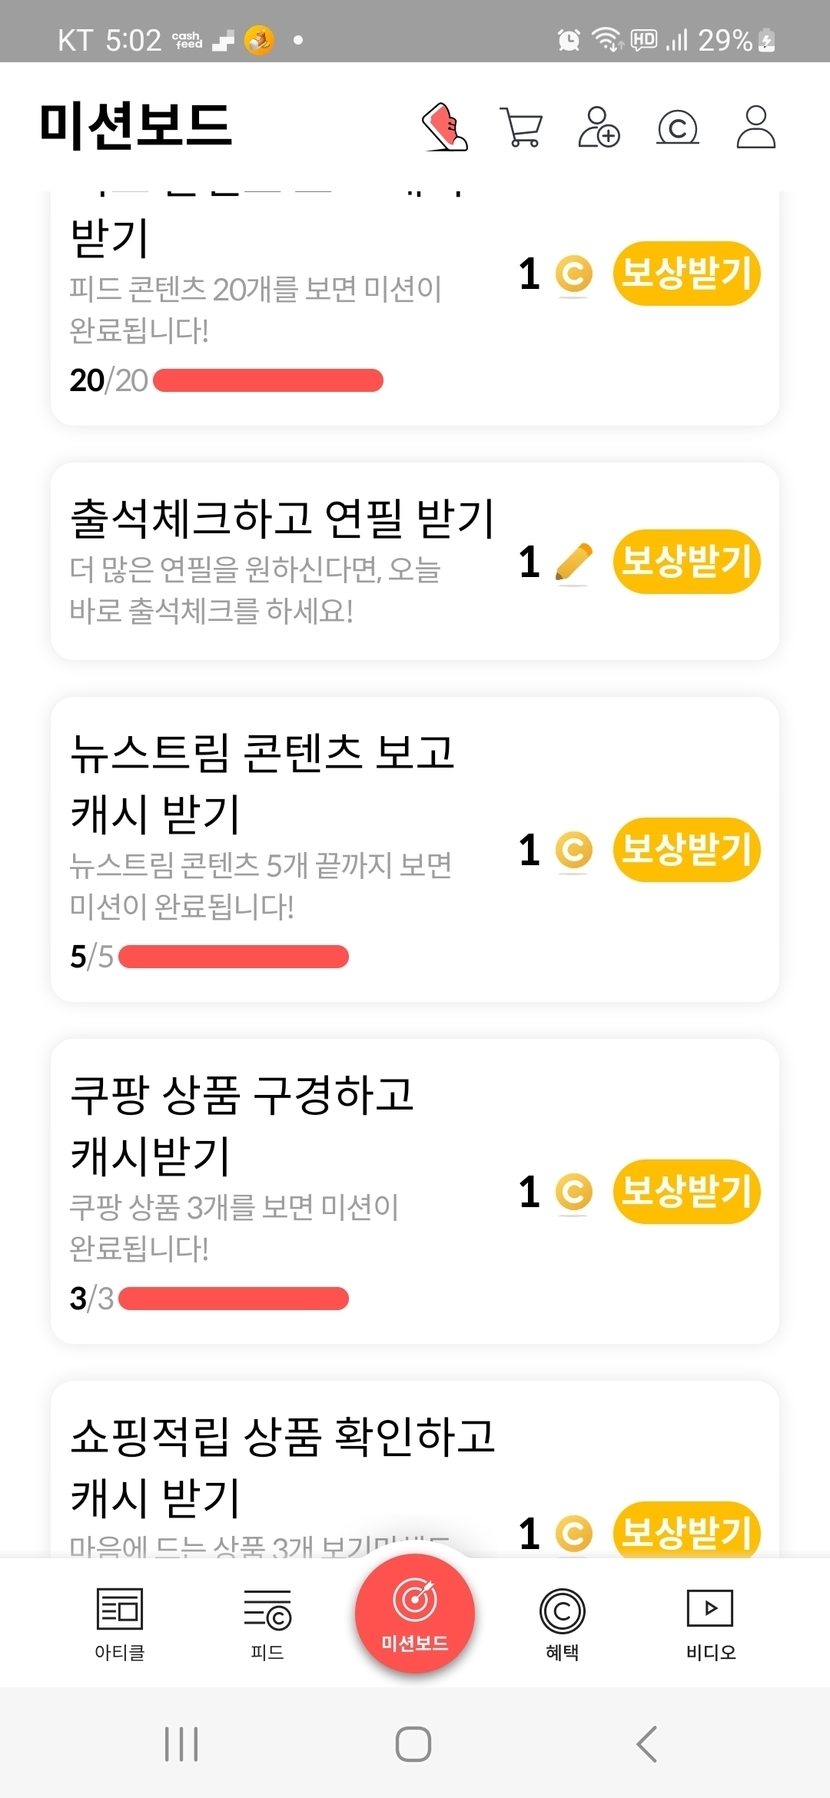Tap the invite friend icon
Image resolution: width=830 pixels, height=1798 pixels.
tap(599, 128)
